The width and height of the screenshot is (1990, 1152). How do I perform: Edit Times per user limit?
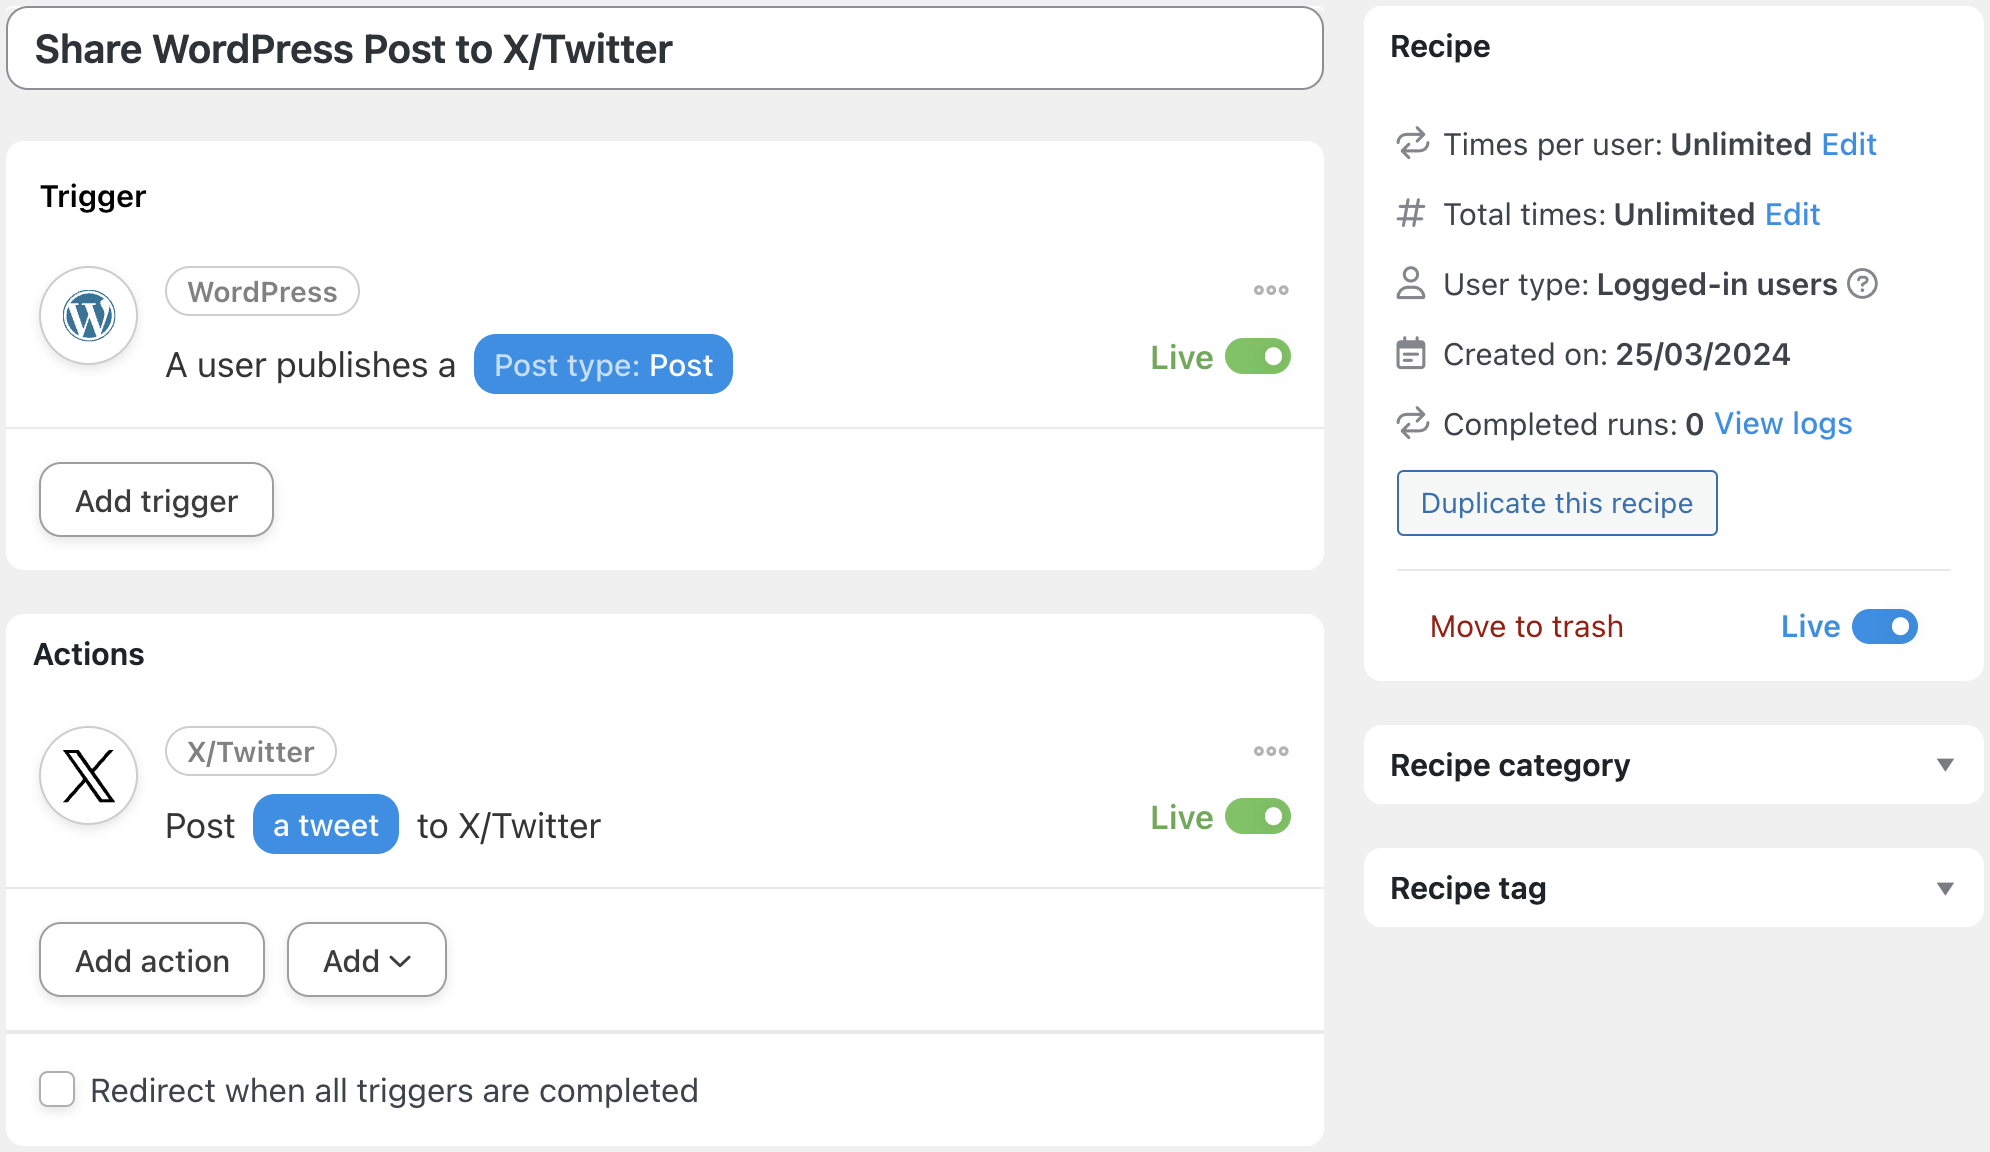pos(1849,144)
